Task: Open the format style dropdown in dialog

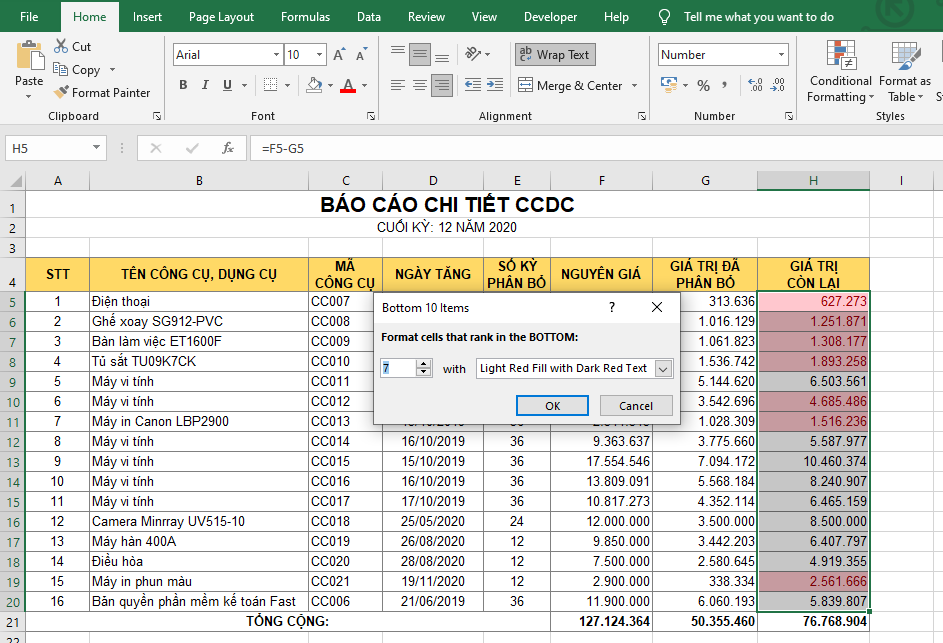Action: click(x=662, y=369)
